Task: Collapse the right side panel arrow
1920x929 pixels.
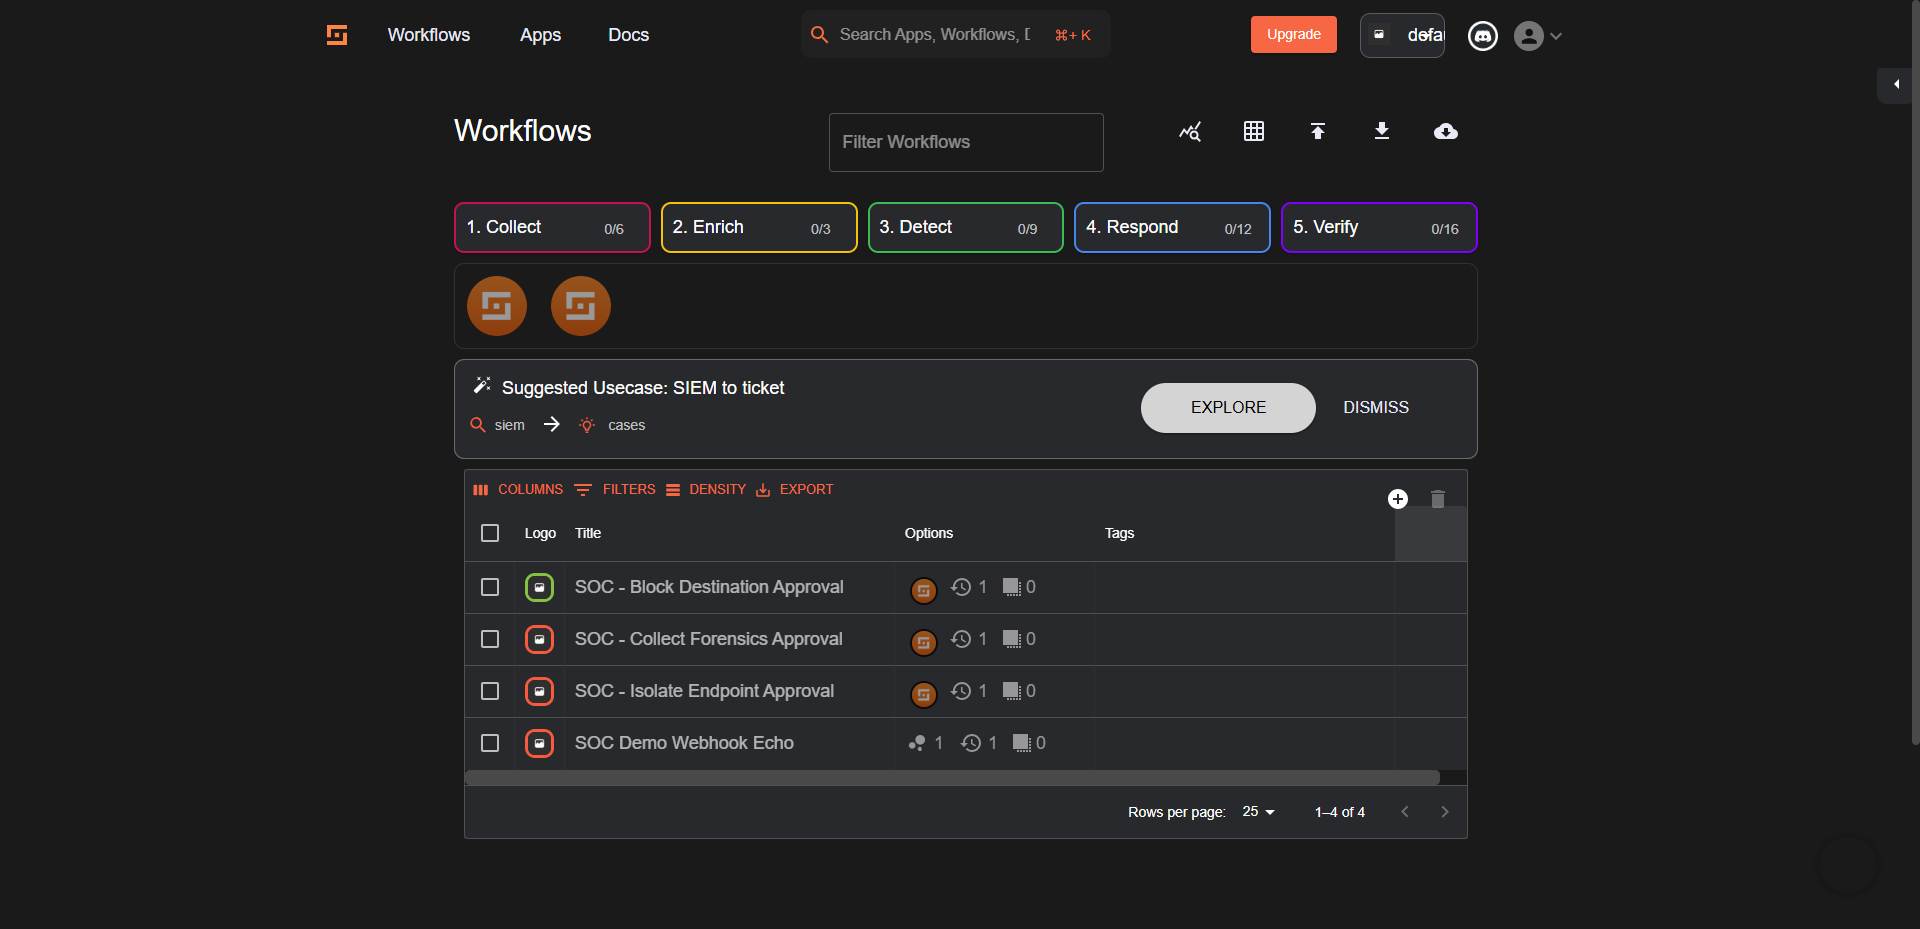Action: [1896, 85]
